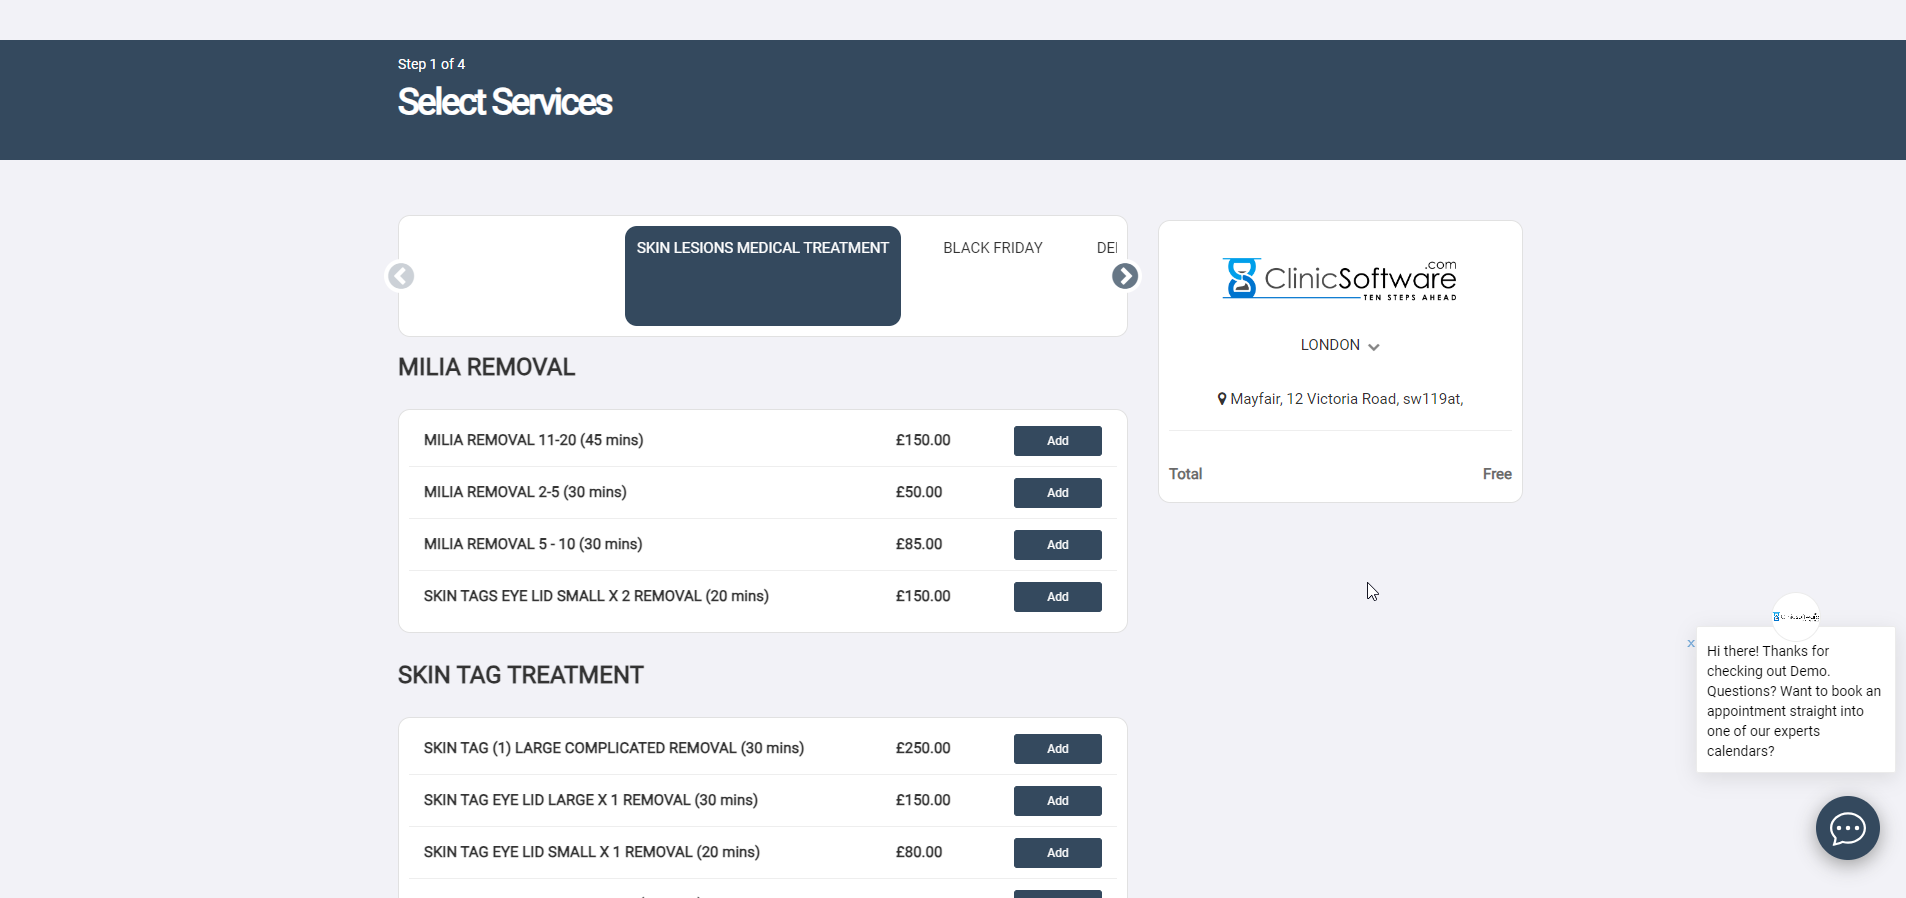
Task: Close the chat greeting popup
Action: click(x=1691, y=644)
